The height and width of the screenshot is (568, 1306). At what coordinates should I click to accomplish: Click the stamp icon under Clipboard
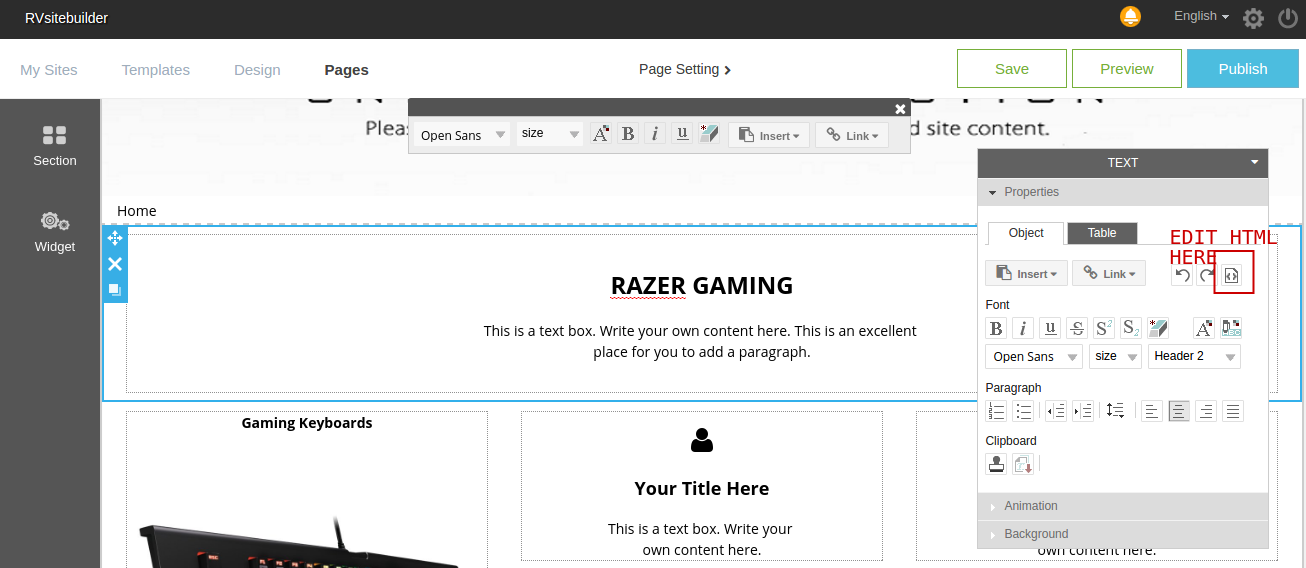click(x=996, y=464)
